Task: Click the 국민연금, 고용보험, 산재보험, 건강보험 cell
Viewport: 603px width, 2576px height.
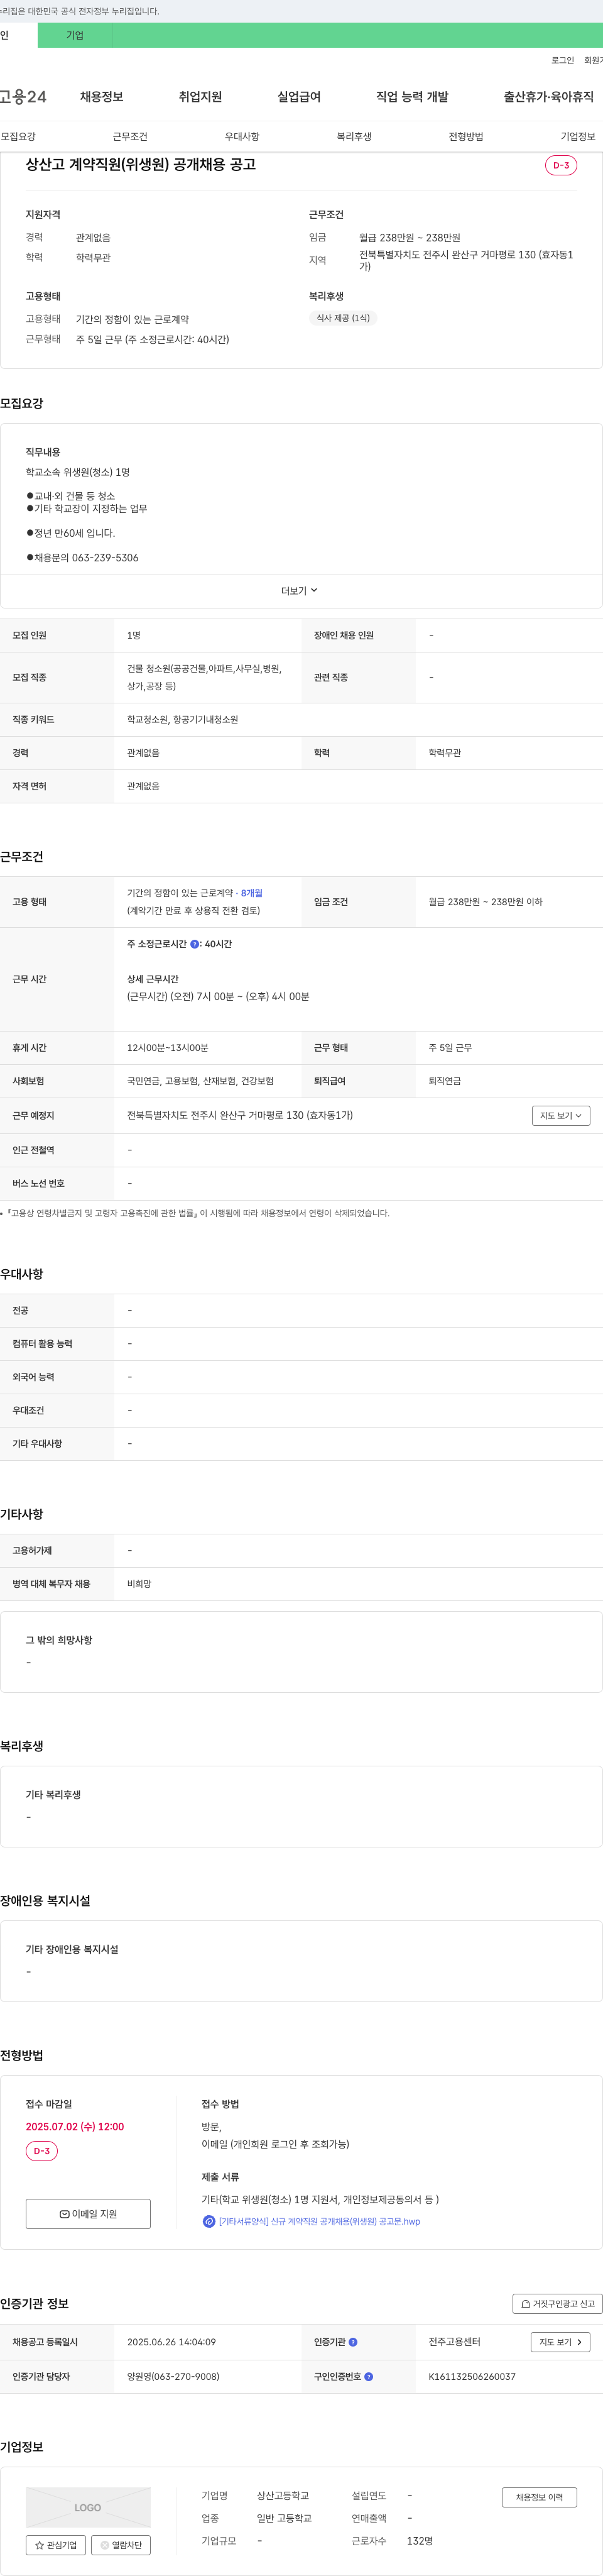Action: click(200, 1081)
